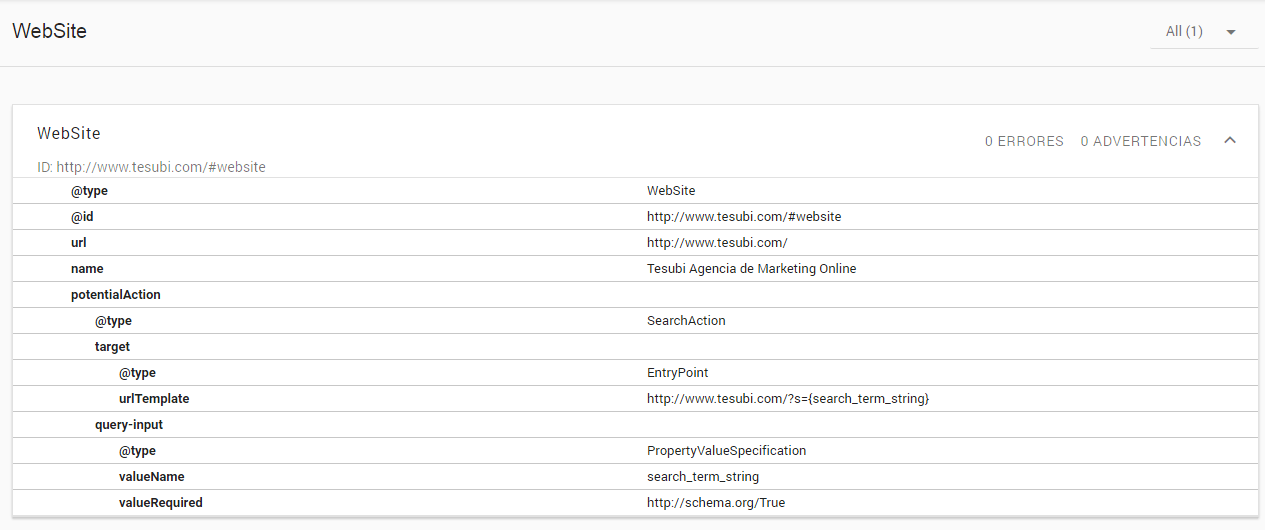Select the PropertyValueSpecification value
1265x530 pixels.
tap(727, 450)
